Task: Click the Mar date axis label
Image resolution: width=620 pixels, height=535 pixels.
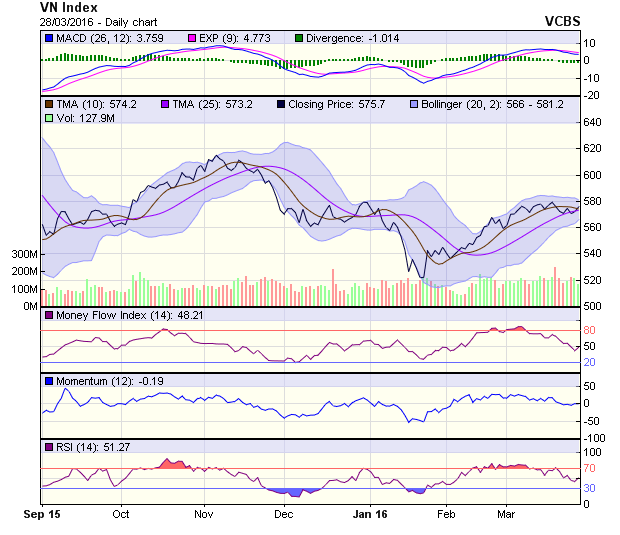Action: coord(506,515)
